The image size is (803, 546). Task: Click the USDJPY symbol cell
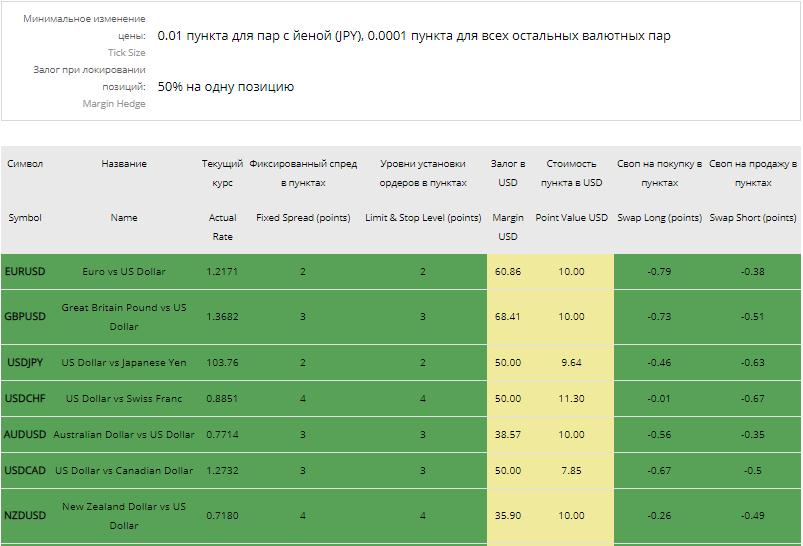tap(25, 363)
